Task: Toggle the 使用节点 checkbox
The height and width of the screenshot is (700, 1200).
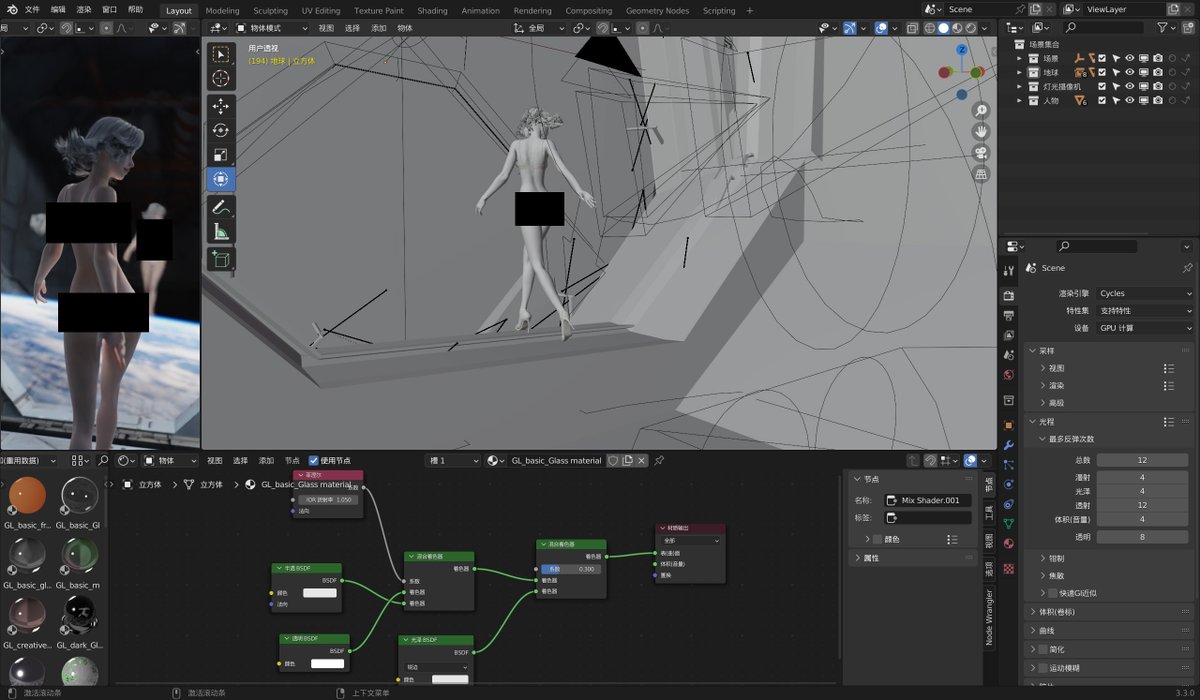Action: (314, 460)
